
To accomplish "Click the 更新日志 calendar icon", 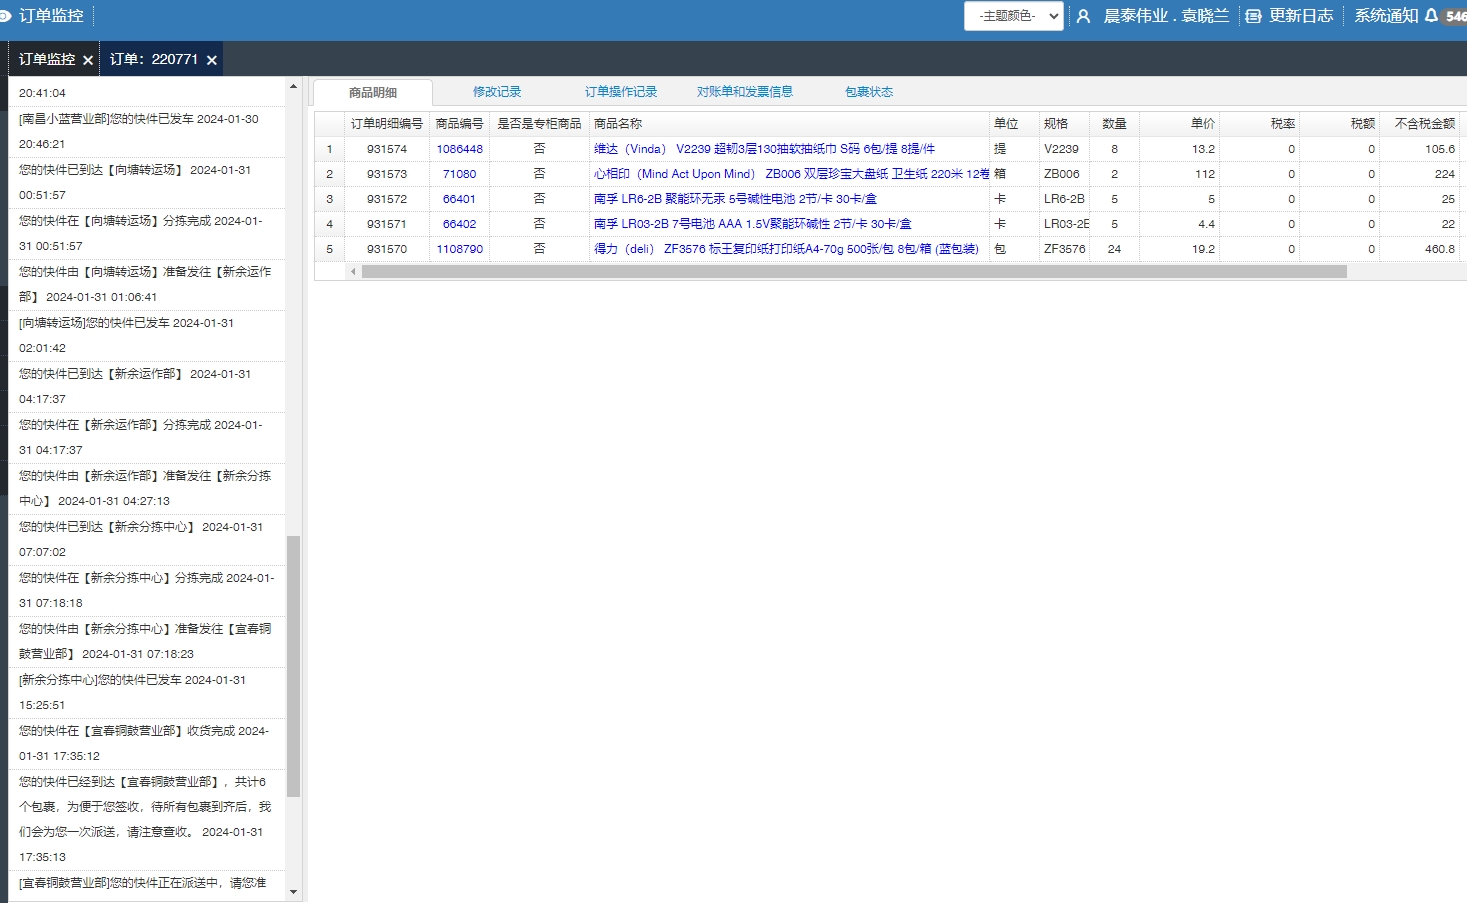I will tap(1253, 16).
